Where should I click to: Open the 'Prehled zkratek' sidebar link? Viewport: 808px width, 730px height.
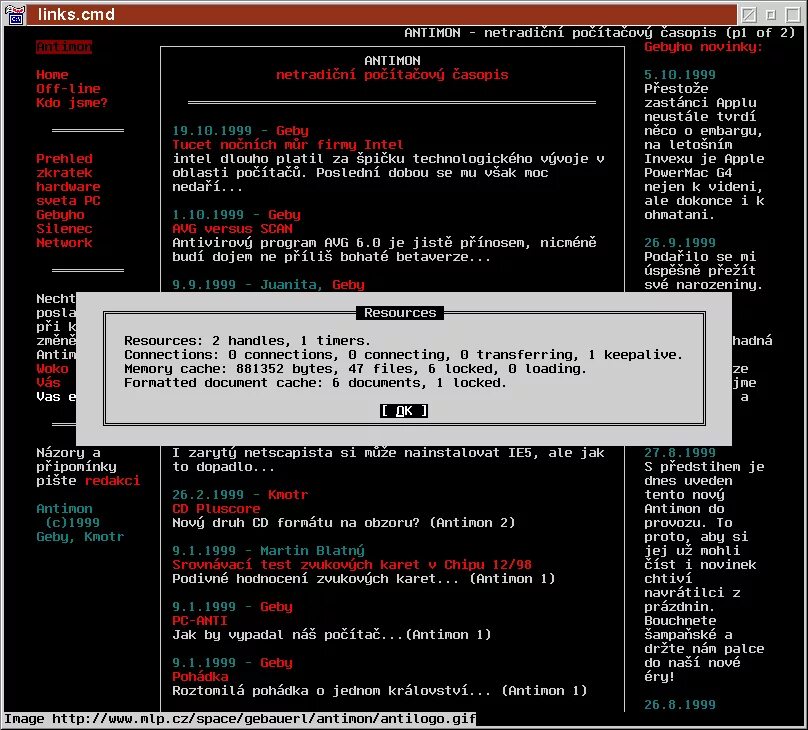[x=64, y=166]
